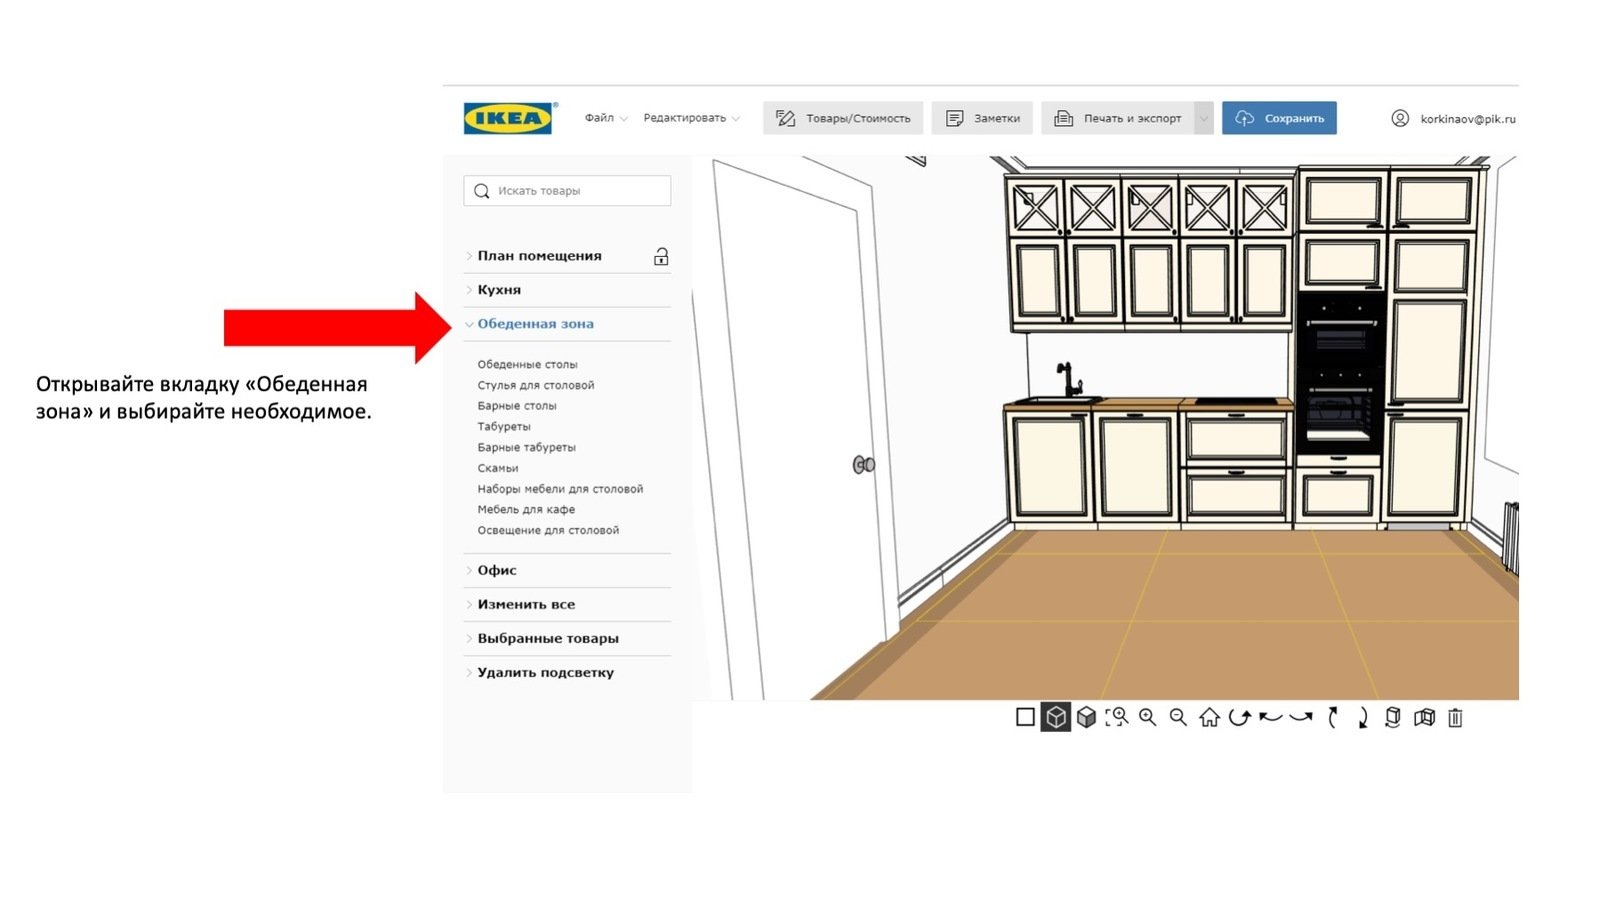Select Обеденные столы category

527,365
